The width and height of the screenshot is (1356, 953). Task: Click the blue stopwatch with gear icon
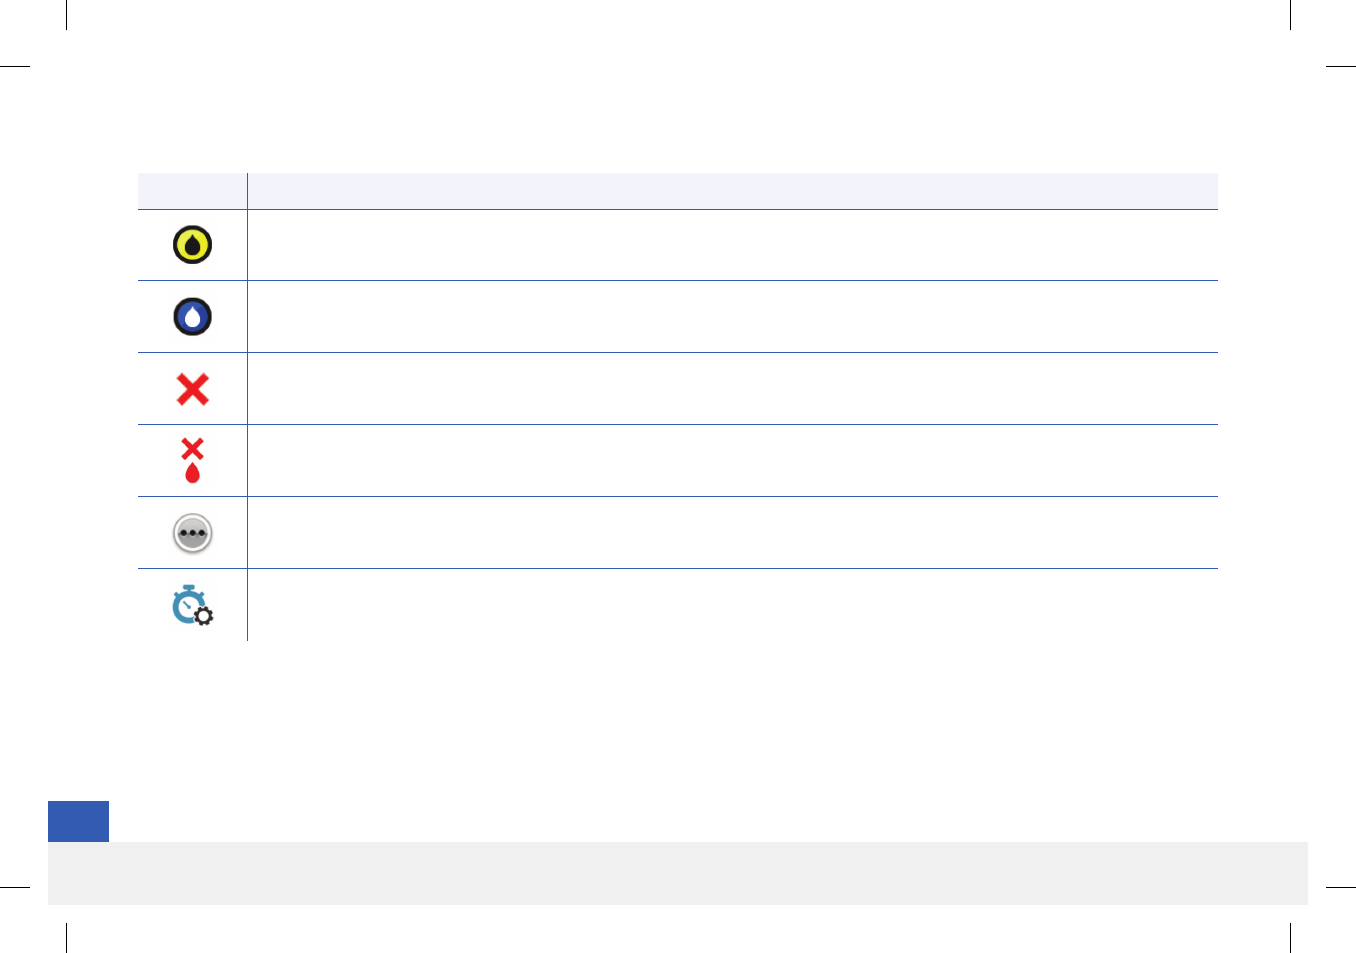[192, 605]
